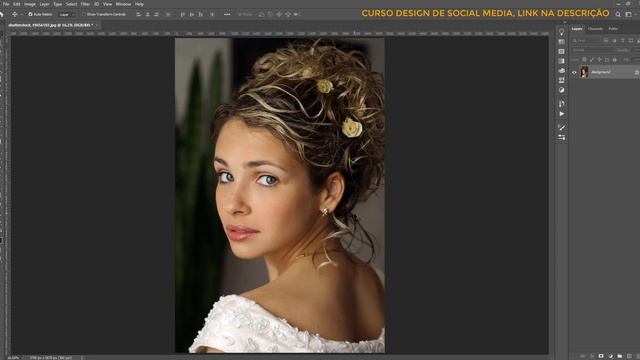
Task: Open the Learn panel lightbulb icon
Action: [562, 32]
